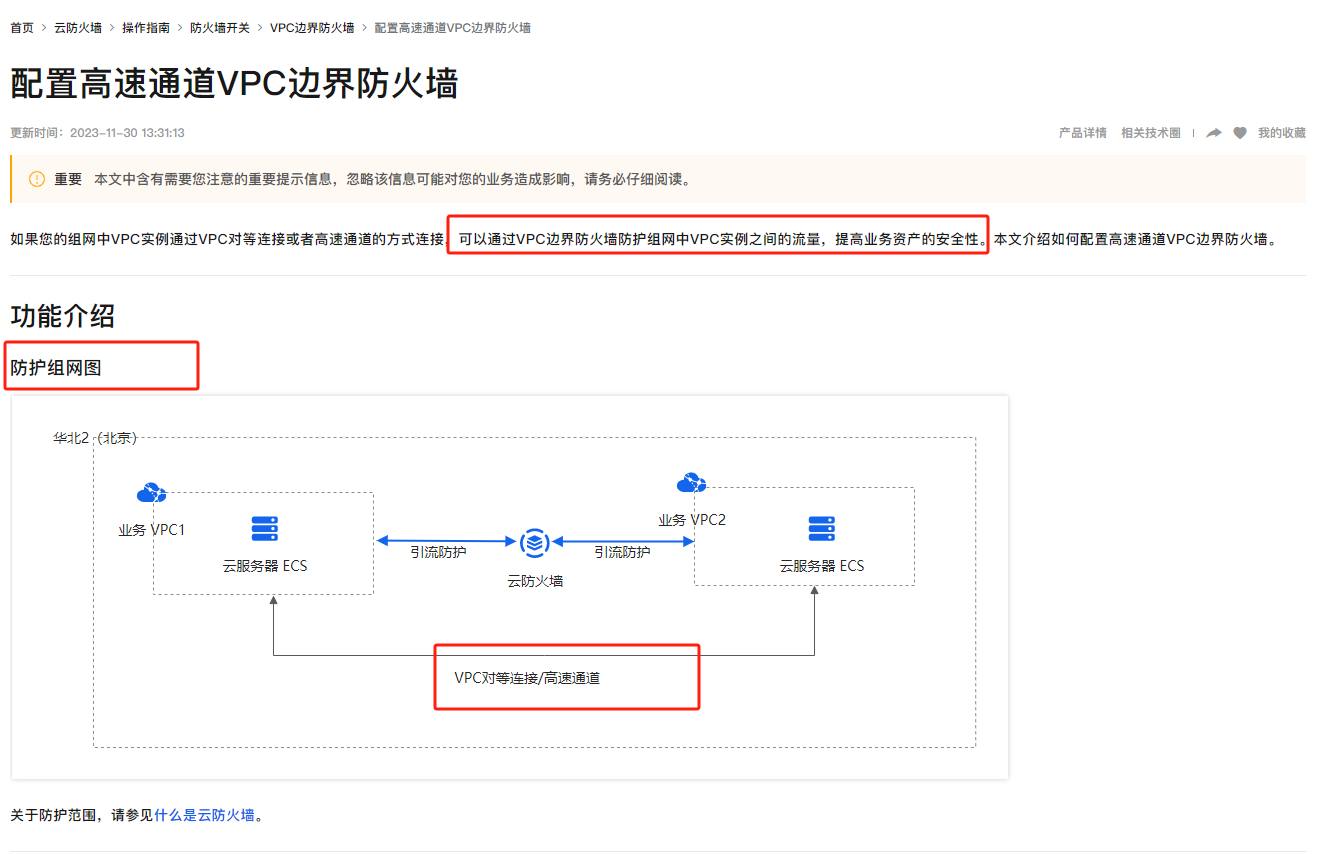The width and height of the screenshot is (1317, 854).
Task: Click 云防火墙 label under diagram icon
Action: pos(535,580)
